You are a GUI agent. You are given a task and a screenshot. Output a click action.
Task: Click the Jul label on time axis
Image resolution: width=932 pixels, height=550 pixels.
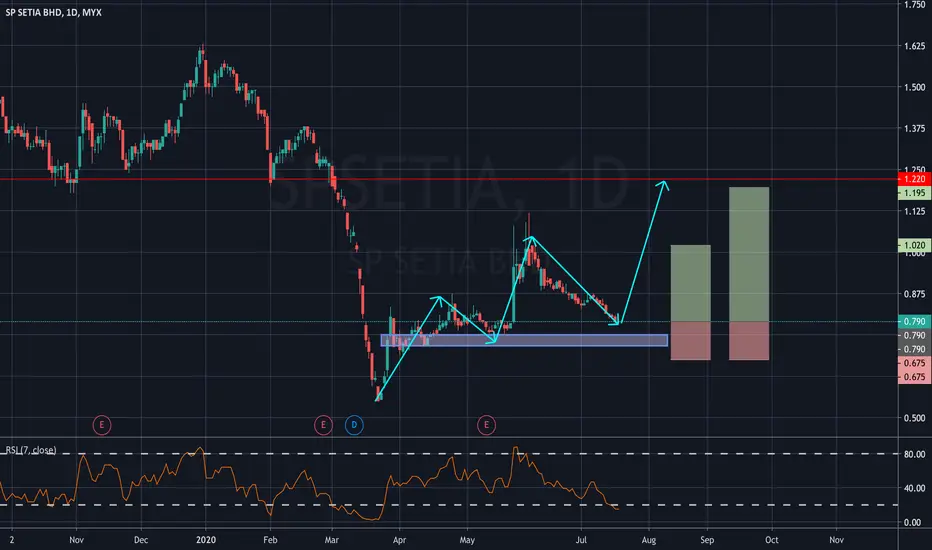pos(581,540)
